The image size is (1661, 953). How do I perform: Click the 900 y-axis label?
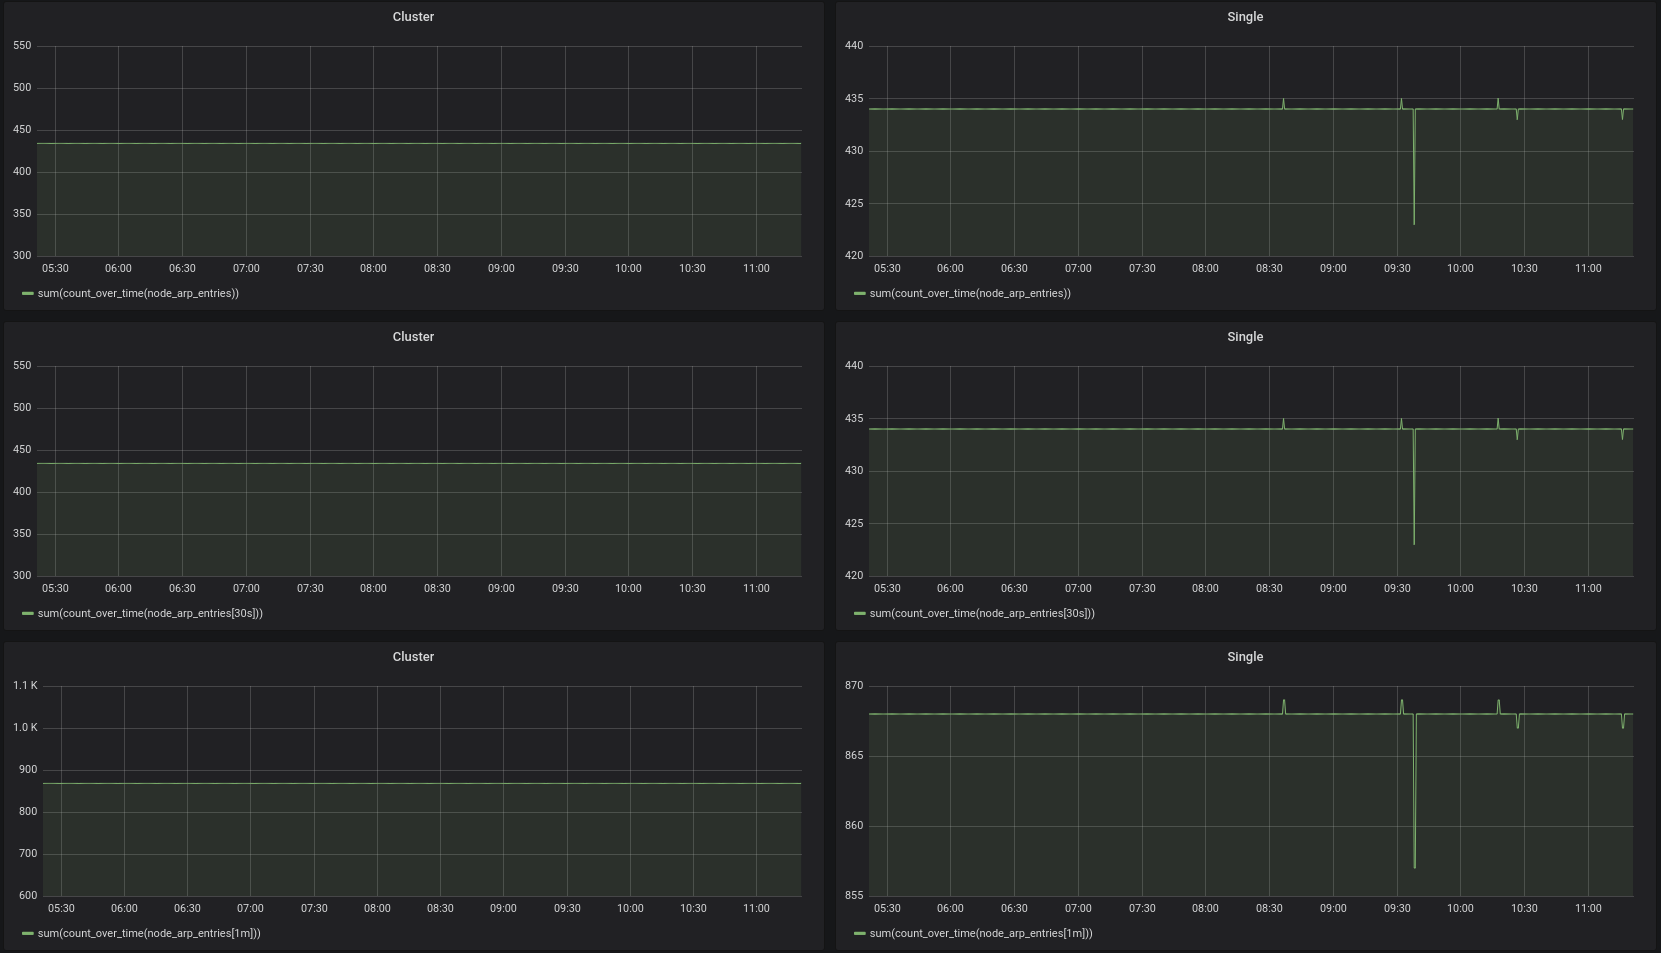coord(28,770)
